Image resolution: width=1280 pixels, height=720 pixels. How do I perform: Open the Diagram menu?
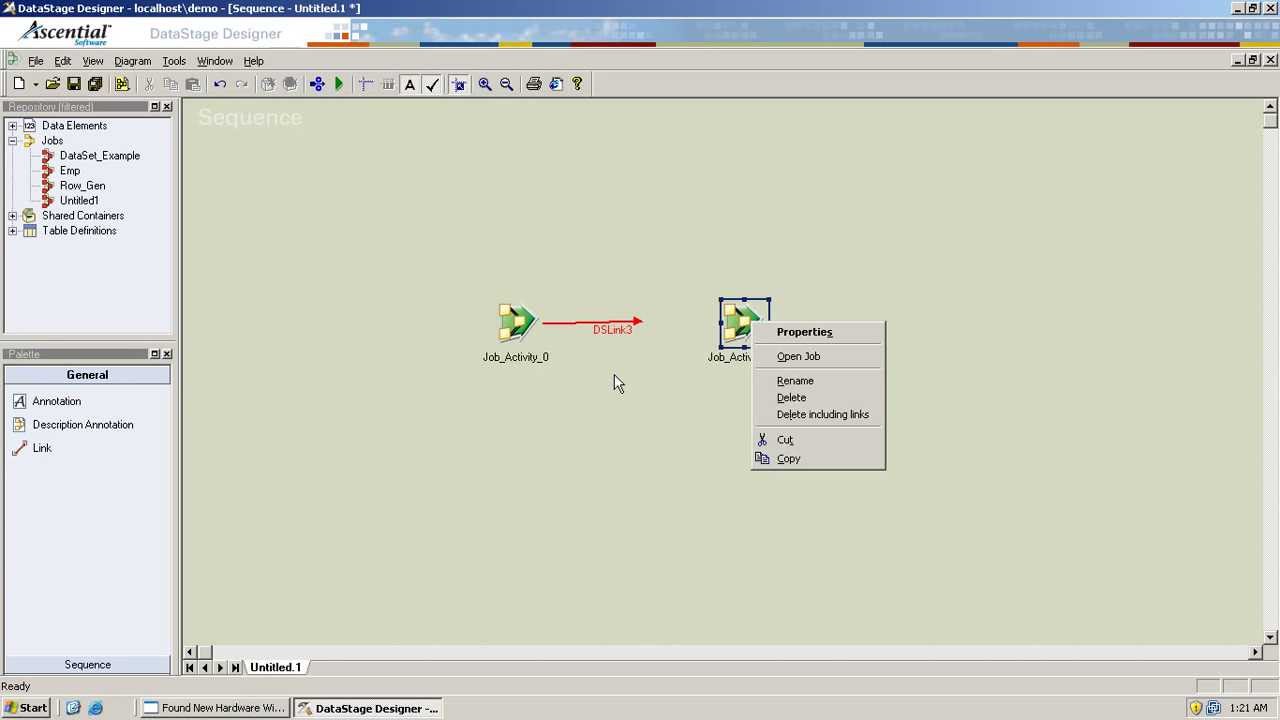click(x=132, y=61)
